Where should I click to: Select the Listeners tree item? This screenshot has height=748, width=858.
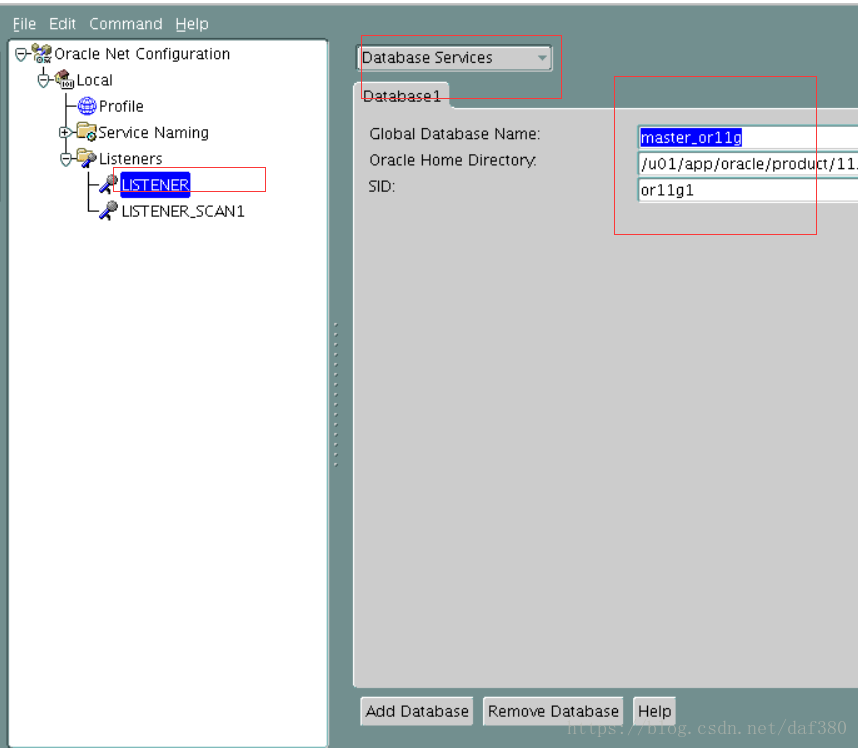click(131, 159)
